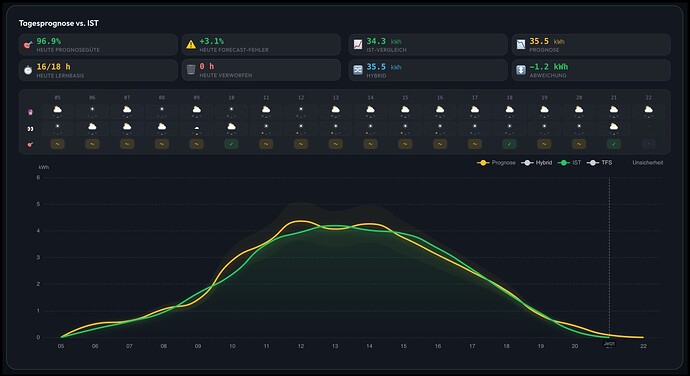Select the observed cloud icon for hour 07

tap(127, 127)
